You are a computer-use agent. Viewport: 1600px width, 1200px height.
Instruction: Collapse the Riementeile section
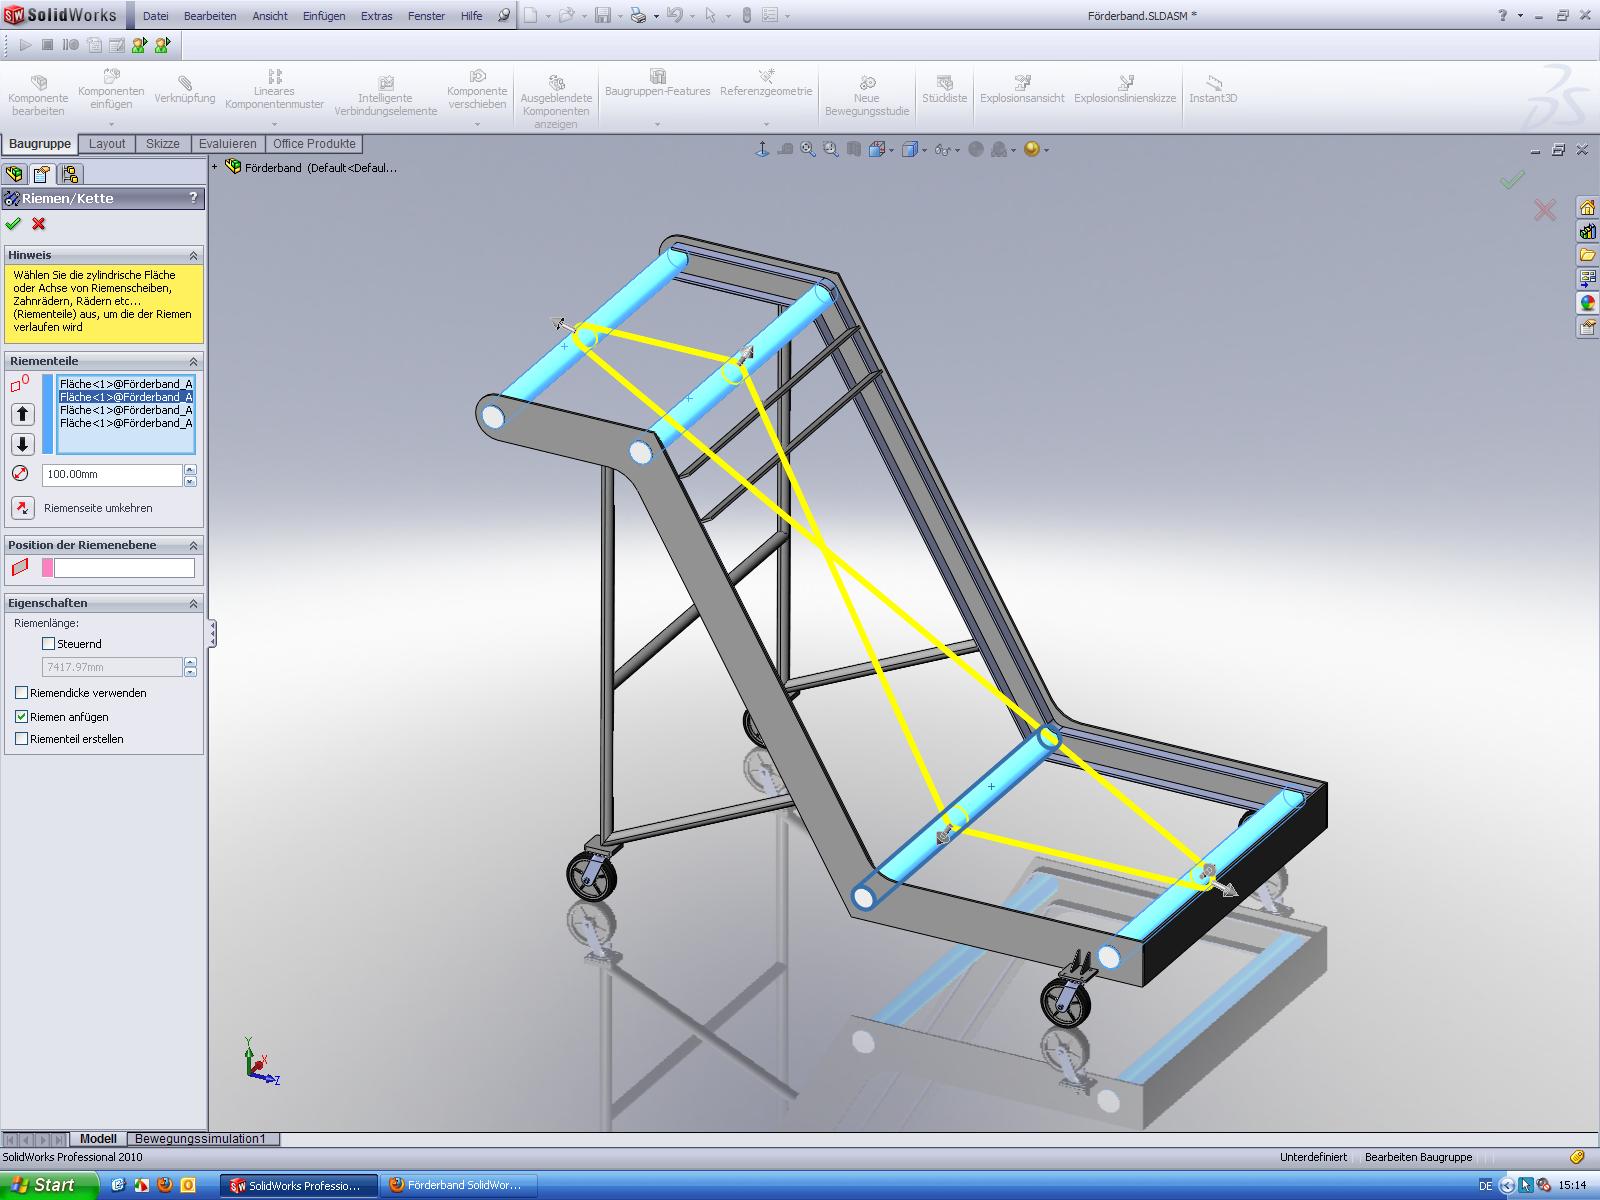(x=194, y=361)
